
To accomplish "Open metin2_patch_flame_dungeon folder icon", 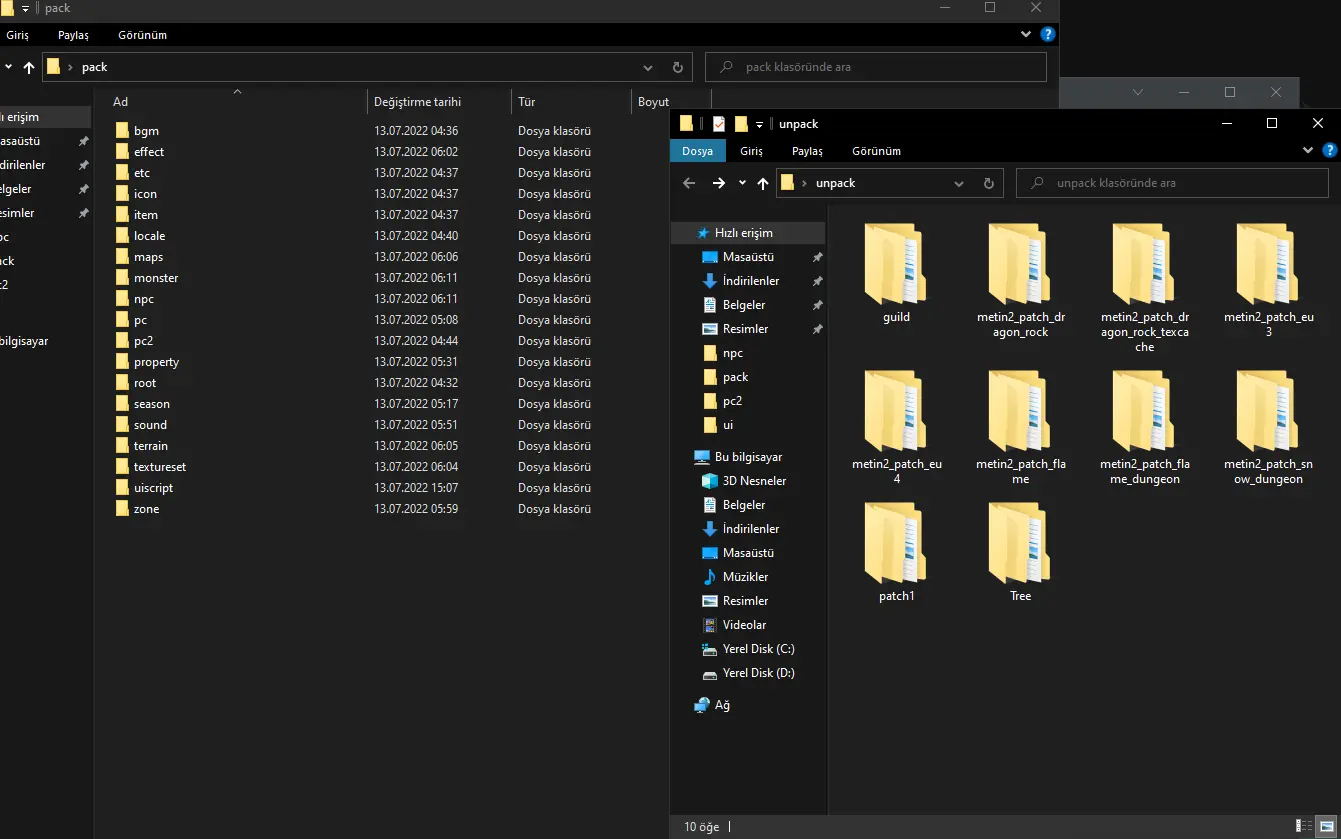I will click(x=1144, y=412).
